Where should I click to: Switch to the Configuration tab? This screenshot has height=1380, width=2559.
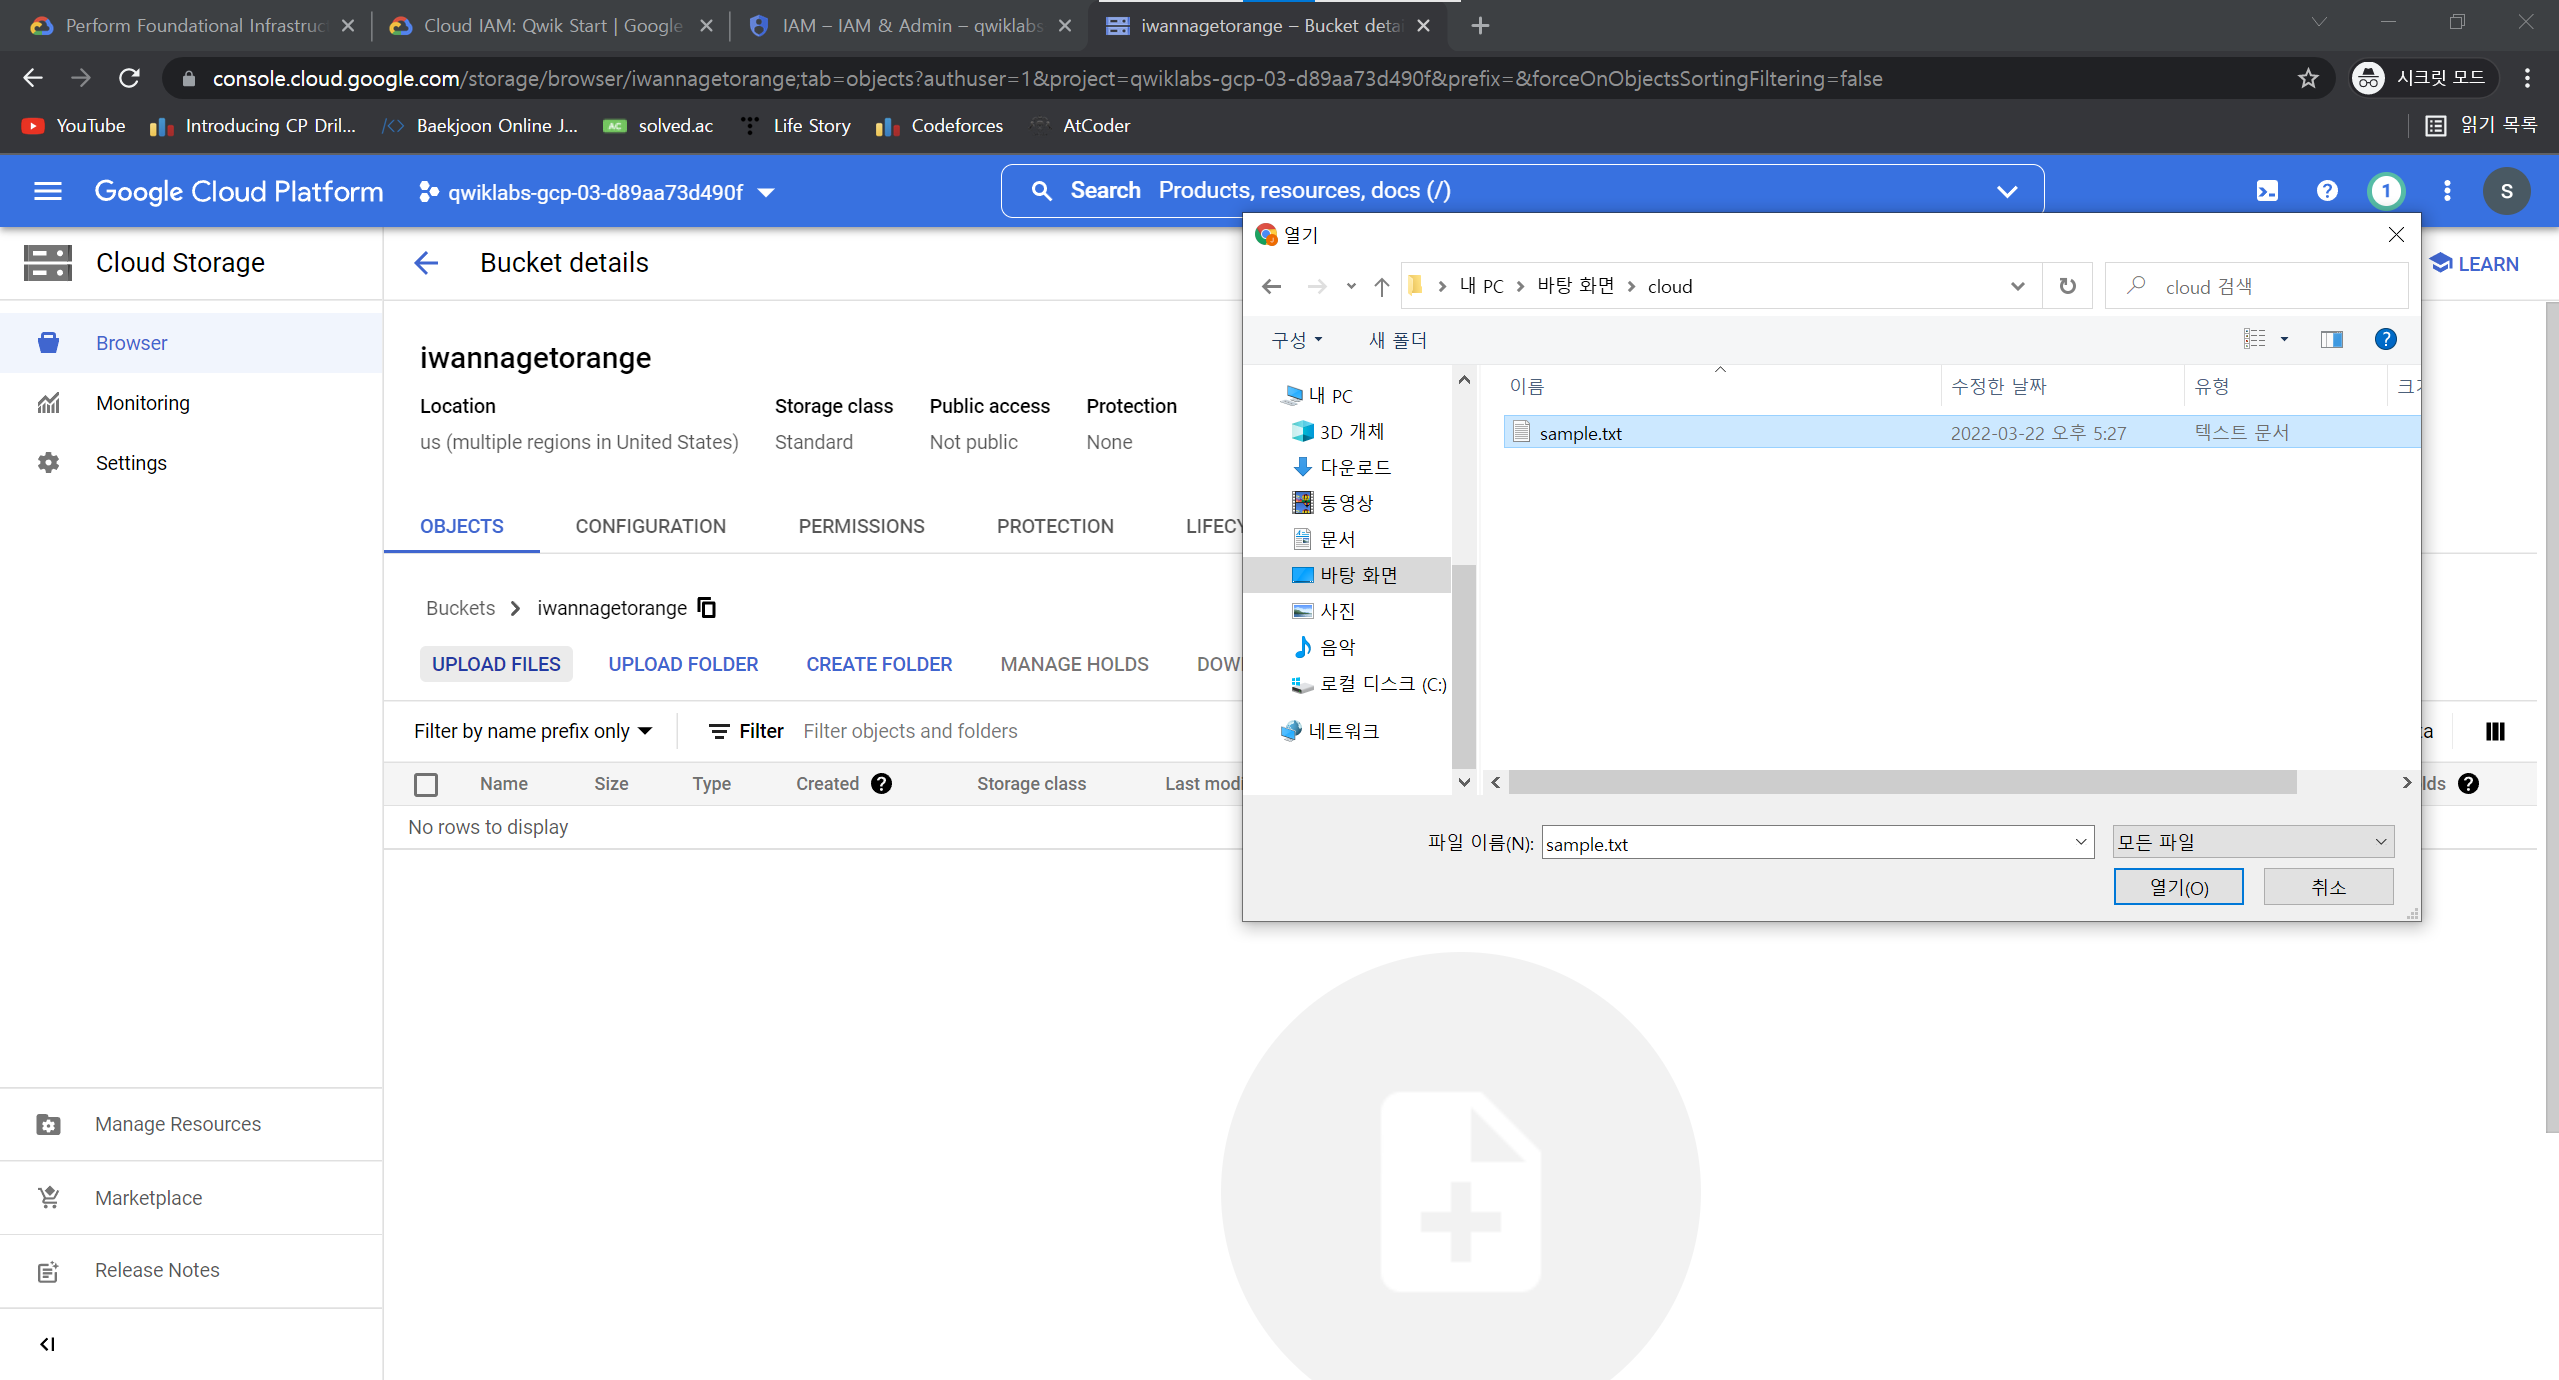pos(650,526)
